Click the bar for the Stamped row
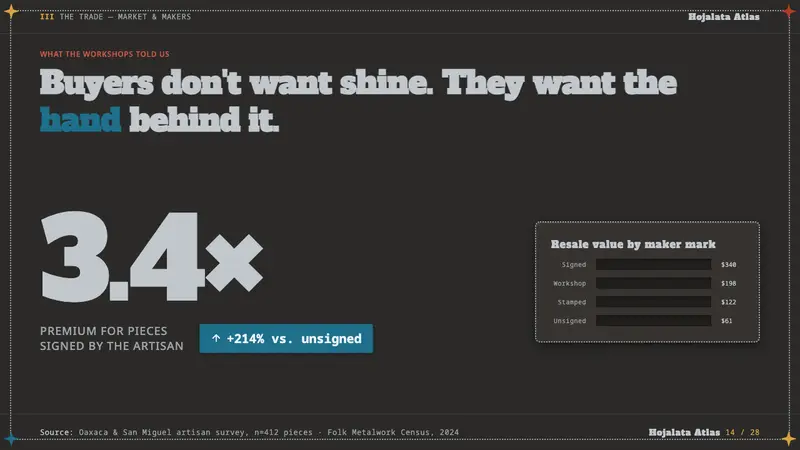800x450 pixels. point(654,302)
